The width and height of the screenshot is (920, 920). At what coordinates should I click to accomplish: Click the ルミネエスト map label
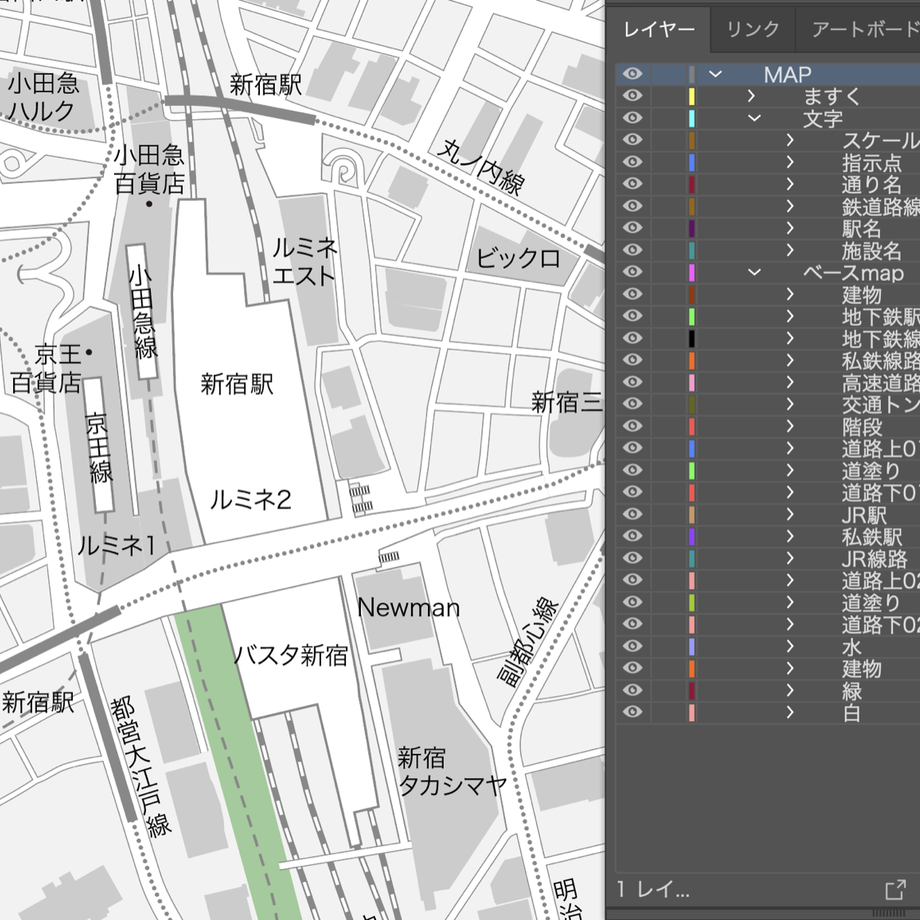(305, 262)
